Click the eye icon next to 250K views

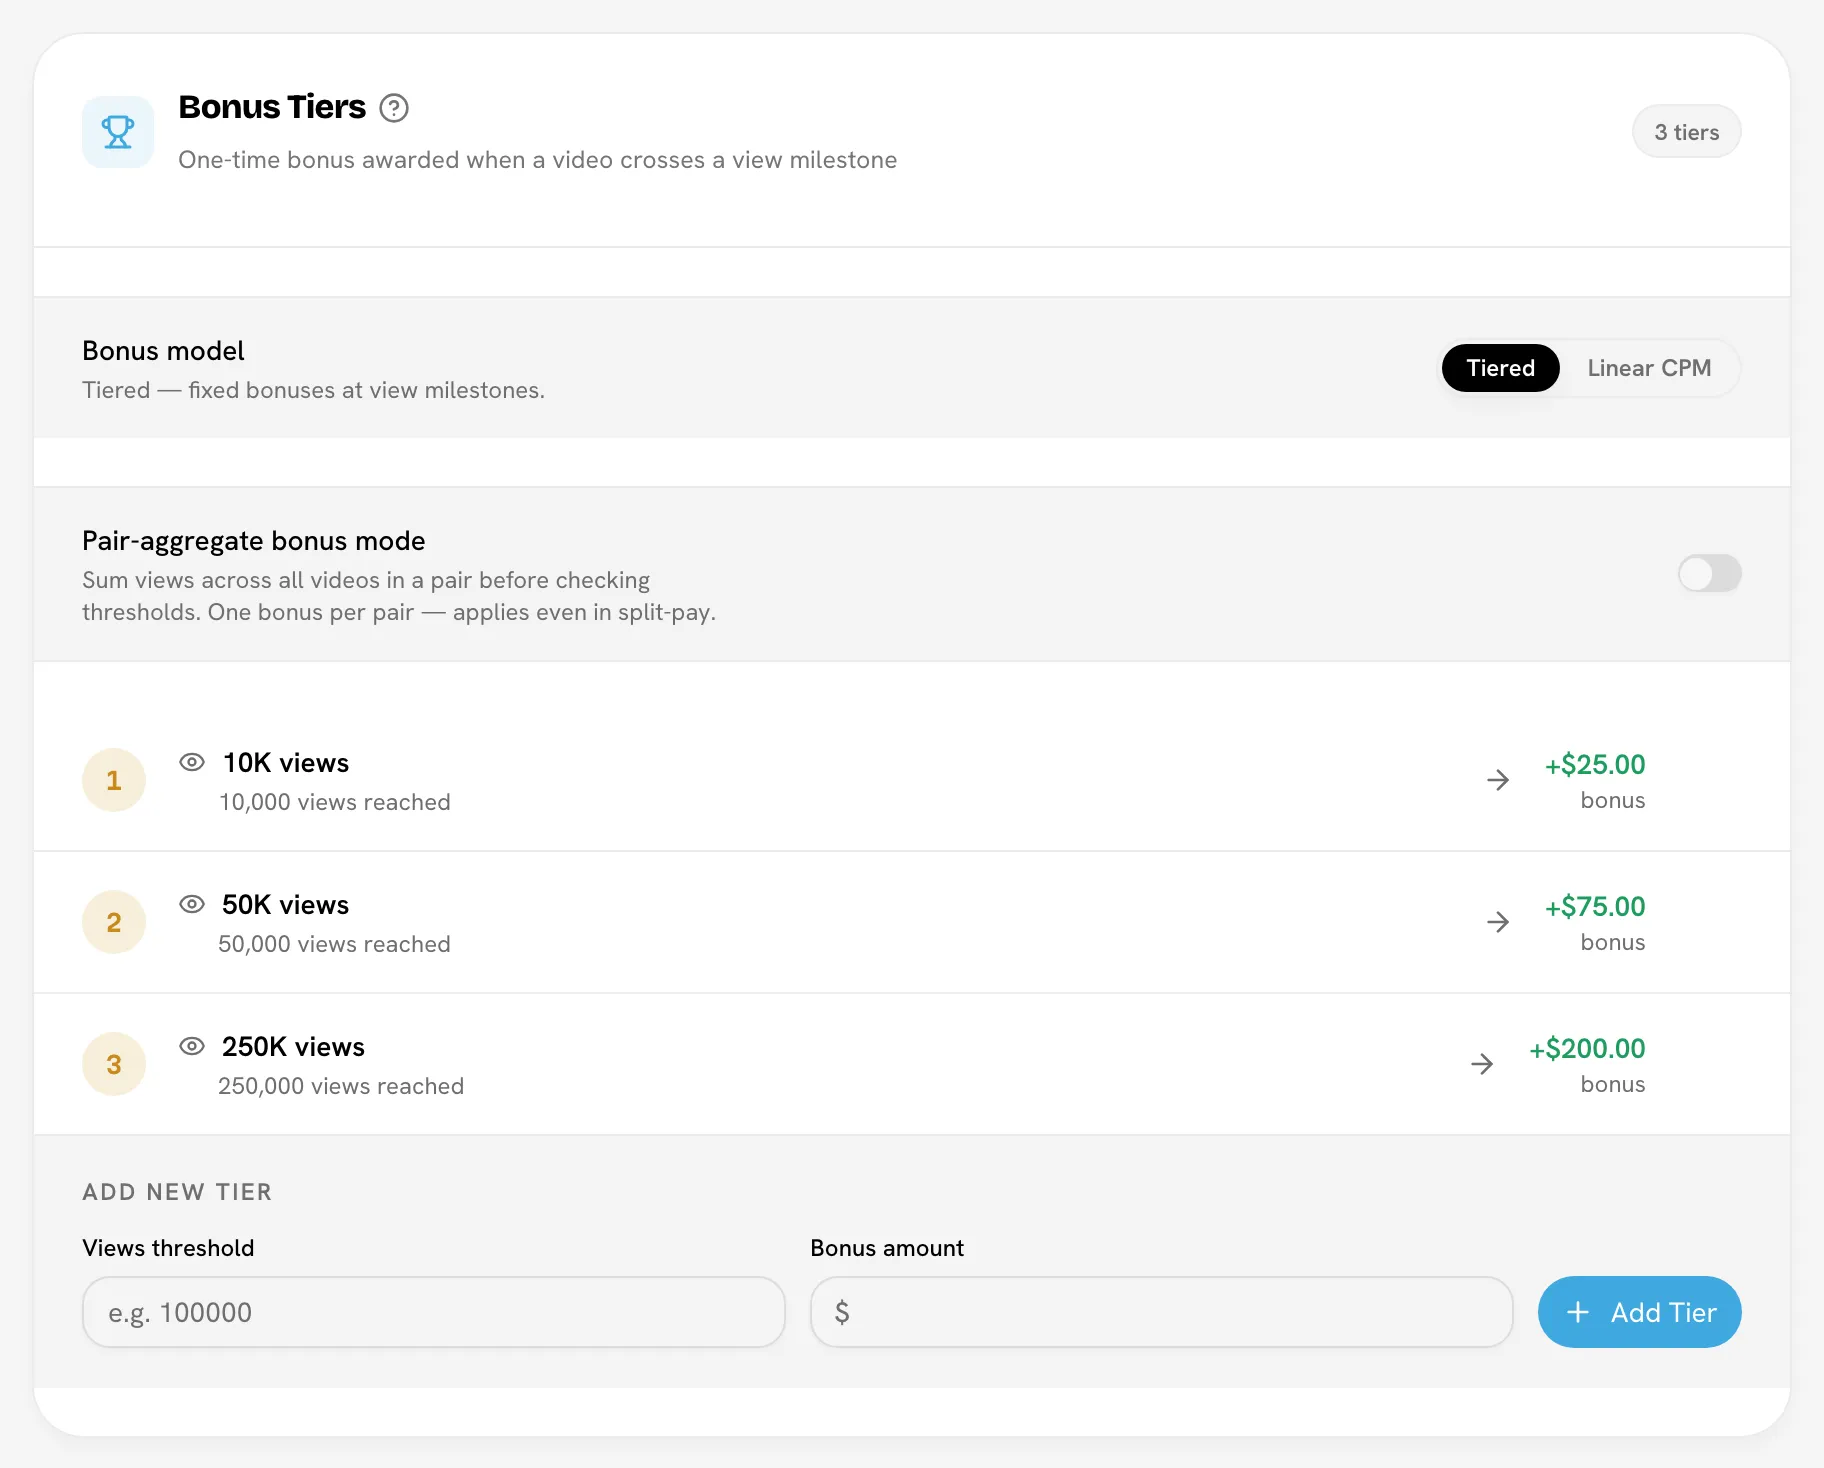[x=192, y=1046]
